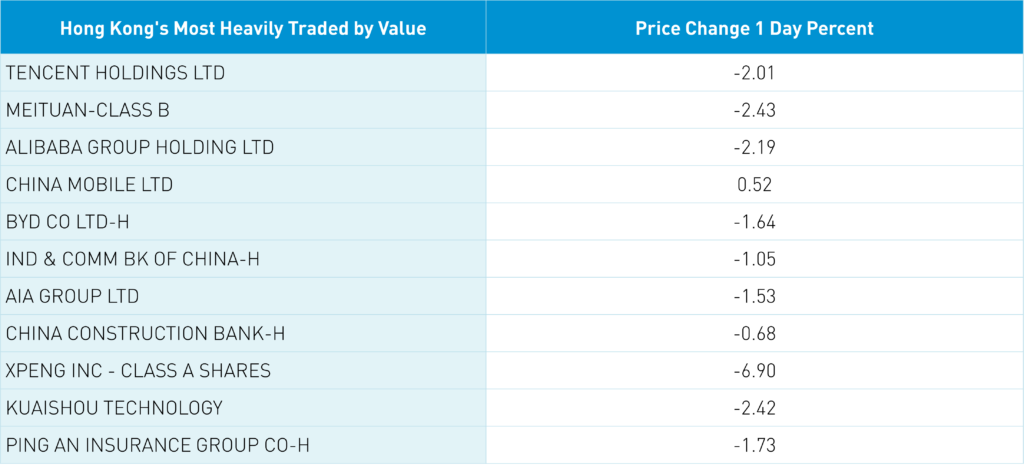Click ALIBABA GROUP HOLDING LTD
This screenshot has width=1024, height=468.
tap(140, 147)
